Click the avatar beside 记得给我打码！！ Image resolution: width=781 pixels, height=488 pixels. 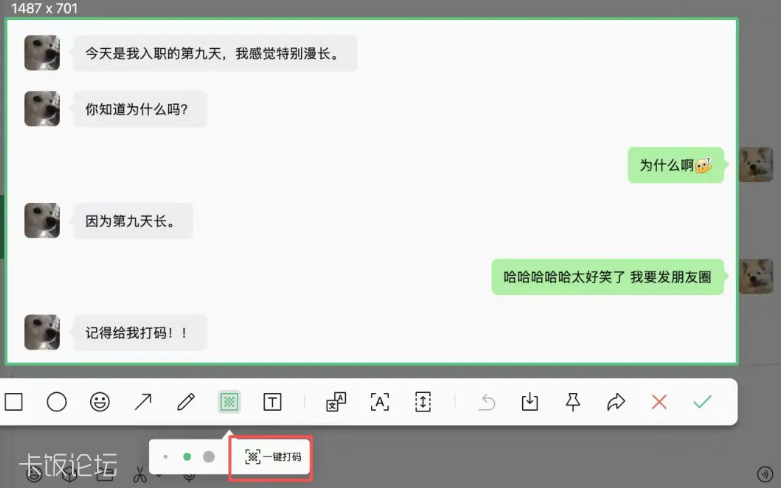[42, 332]
